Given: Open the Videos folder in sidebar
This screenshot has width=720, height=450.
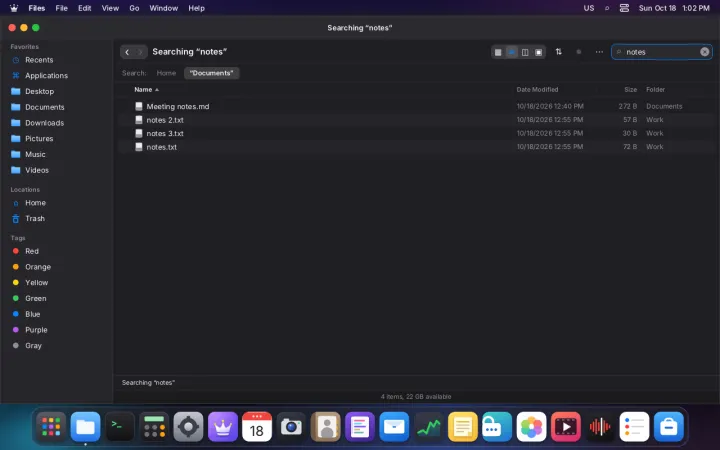Looking at the screenshot, I should point(56,170).
